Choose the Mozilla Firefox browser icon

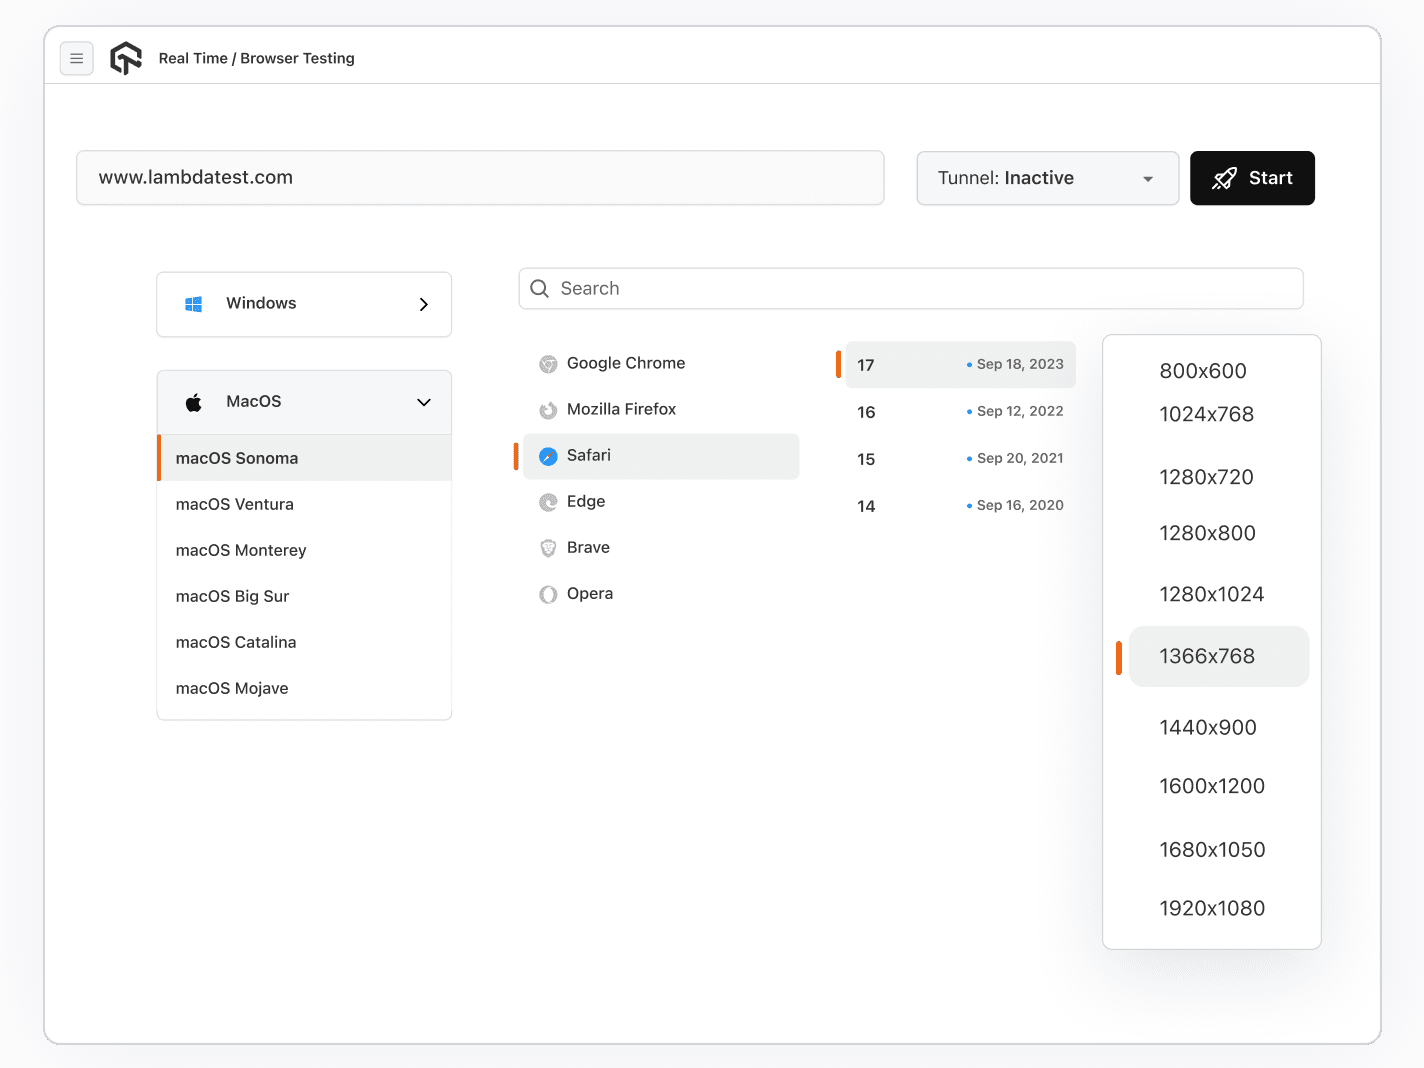click(x=548, y=410)
